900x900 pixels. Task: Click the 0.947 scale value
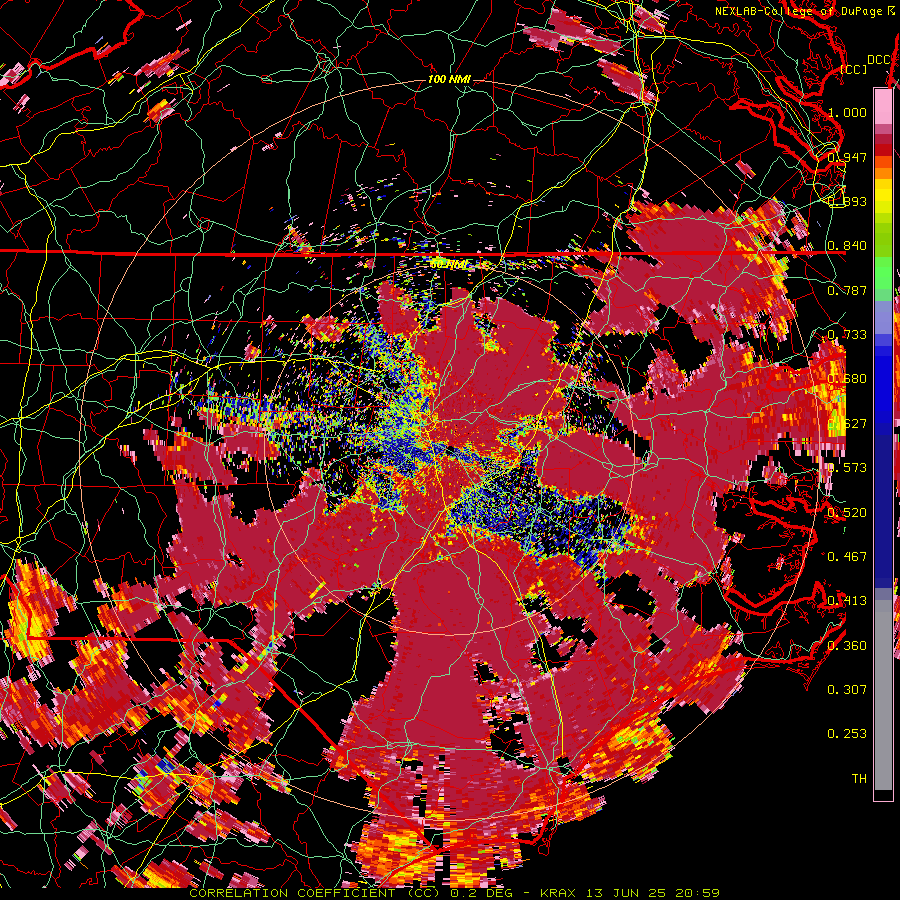[847, 157]
